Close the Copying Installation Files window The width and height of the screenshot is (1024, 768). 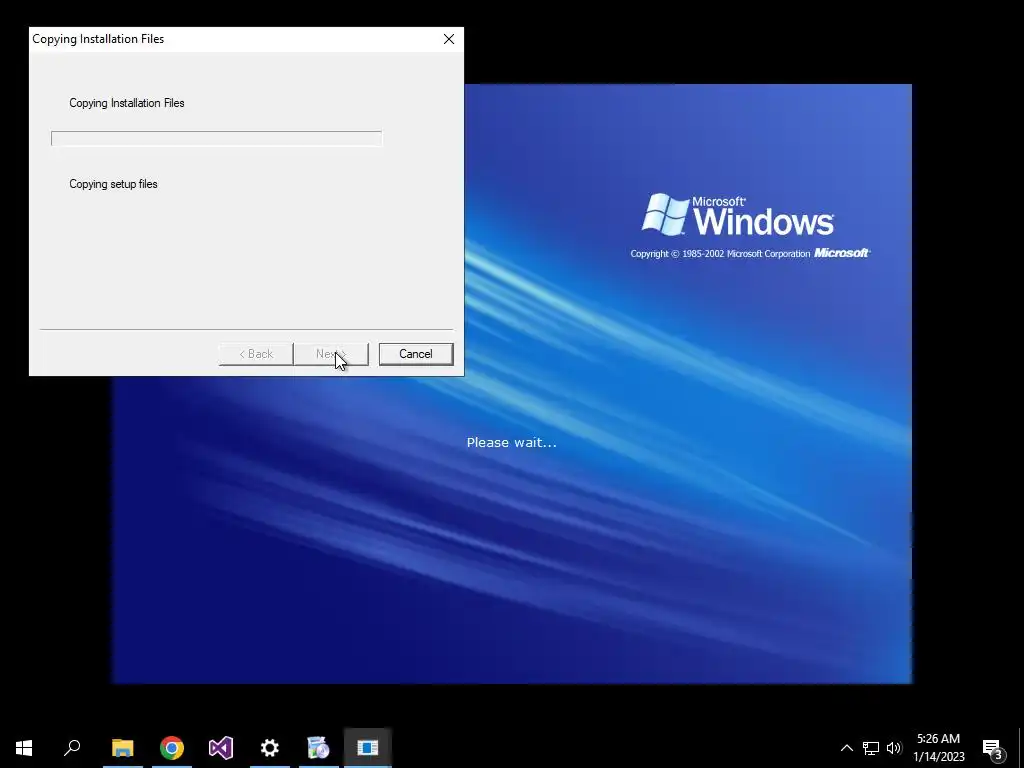pyautogui.click(x=449, y=39)
